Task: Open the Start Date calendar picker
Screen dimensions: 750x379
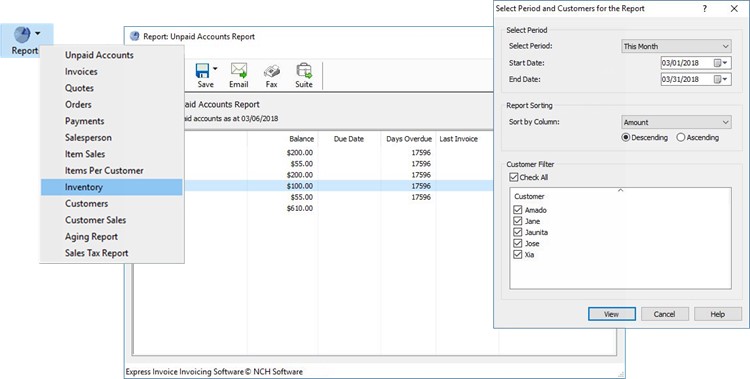Action: click(x=720, y=63)
